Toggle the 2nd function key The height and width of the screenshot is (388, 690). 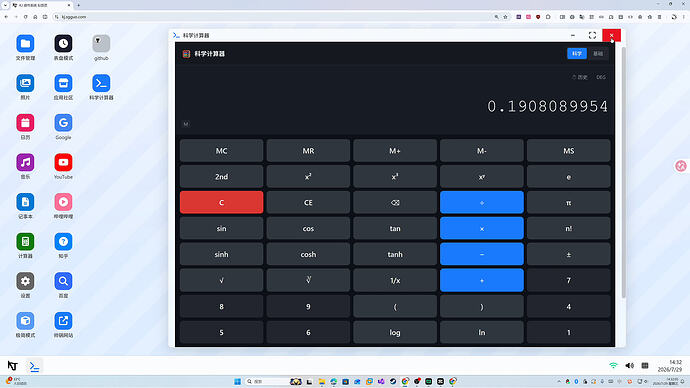click(221, 176)
